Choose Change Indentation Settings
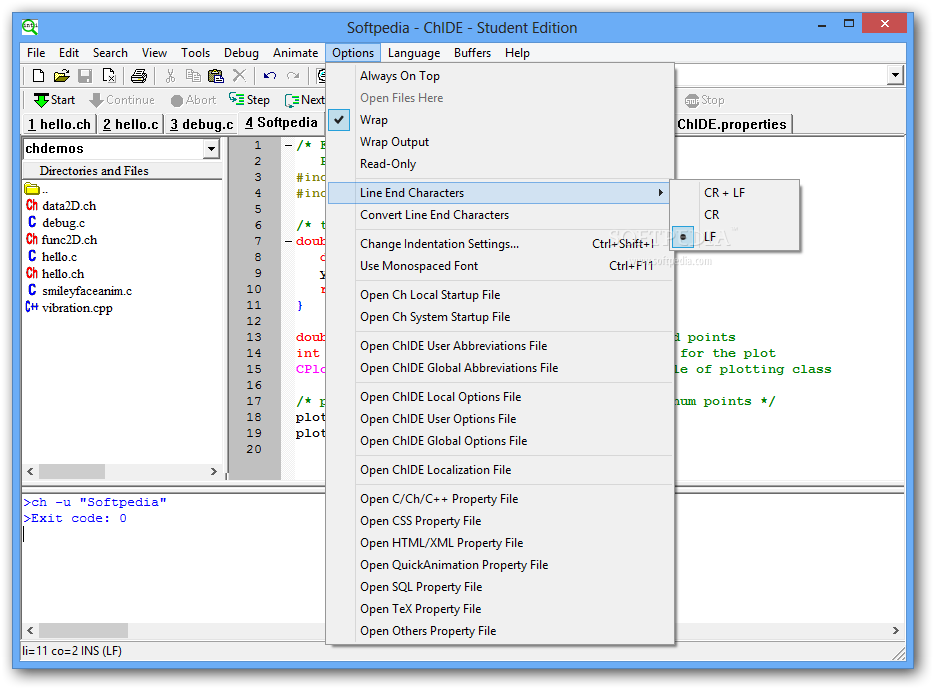The width and height of the screenshot is (934, 689). click(501, 244)
